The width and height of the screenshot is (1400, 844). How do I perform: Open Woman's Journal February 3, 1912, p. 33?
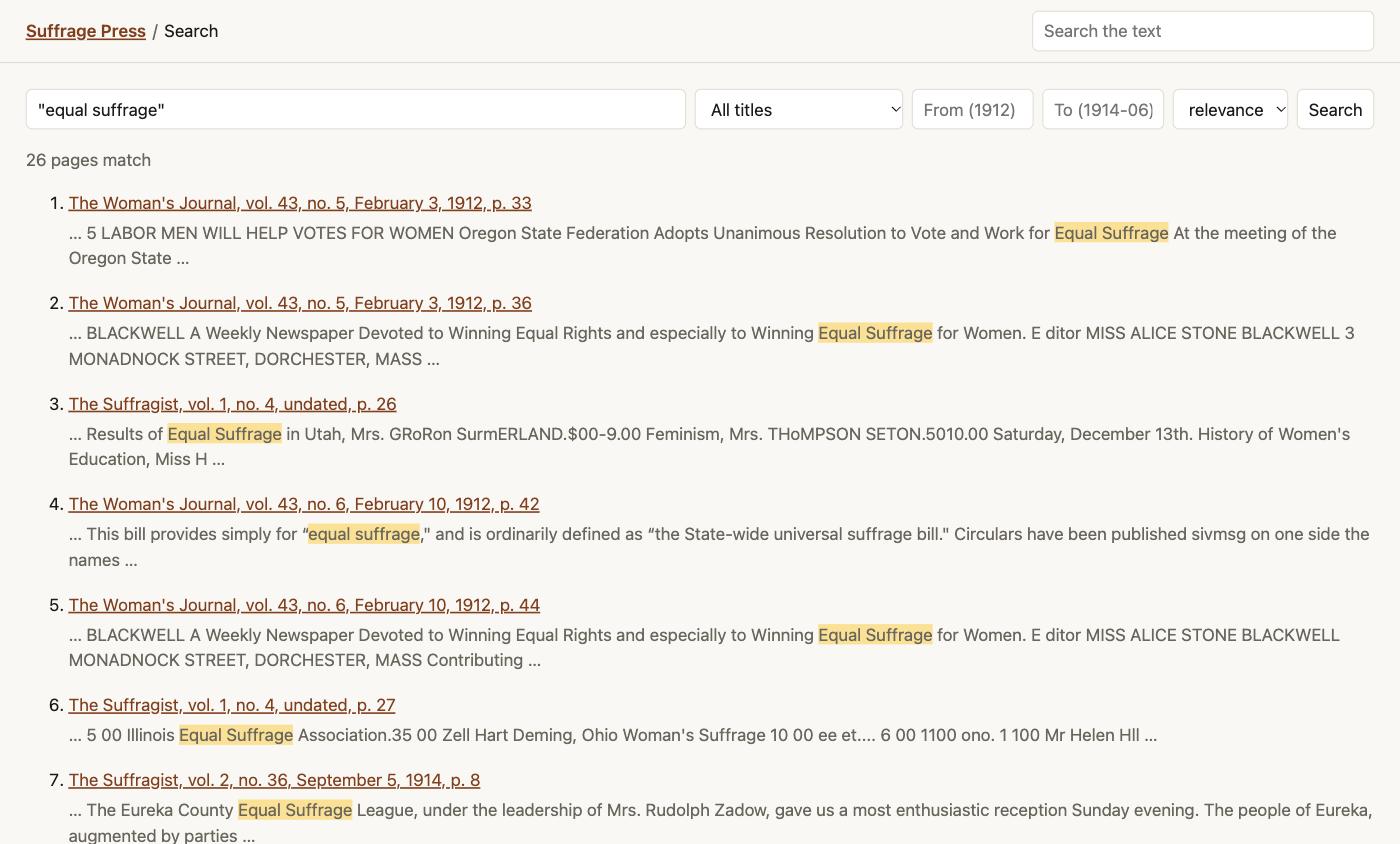pyautogui.click(x=300, y=203)
